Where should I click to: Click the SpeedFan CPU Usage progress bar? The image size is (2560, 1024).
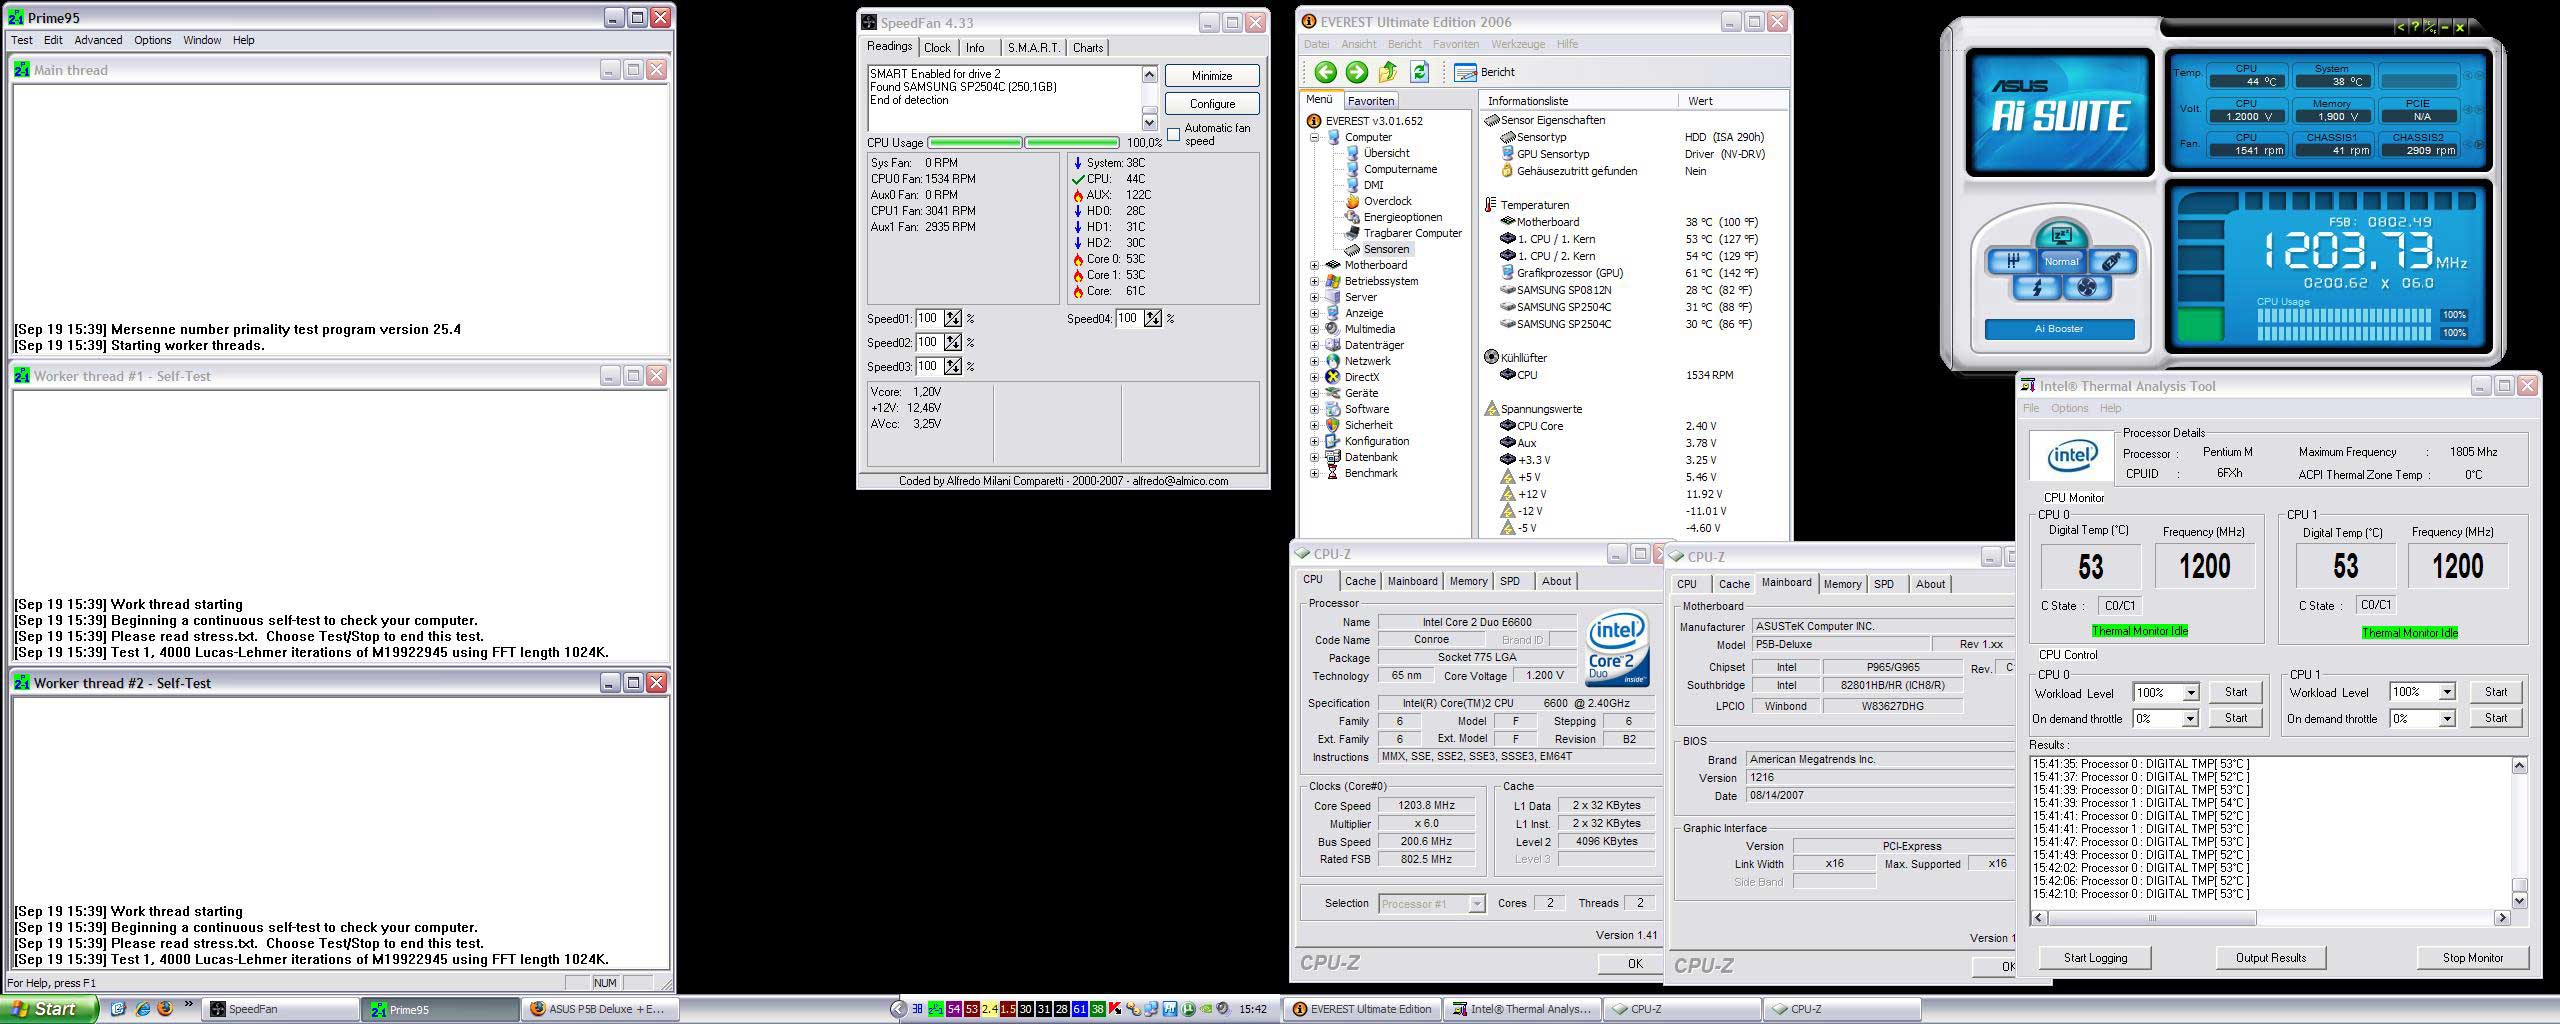coord(1024,143)
